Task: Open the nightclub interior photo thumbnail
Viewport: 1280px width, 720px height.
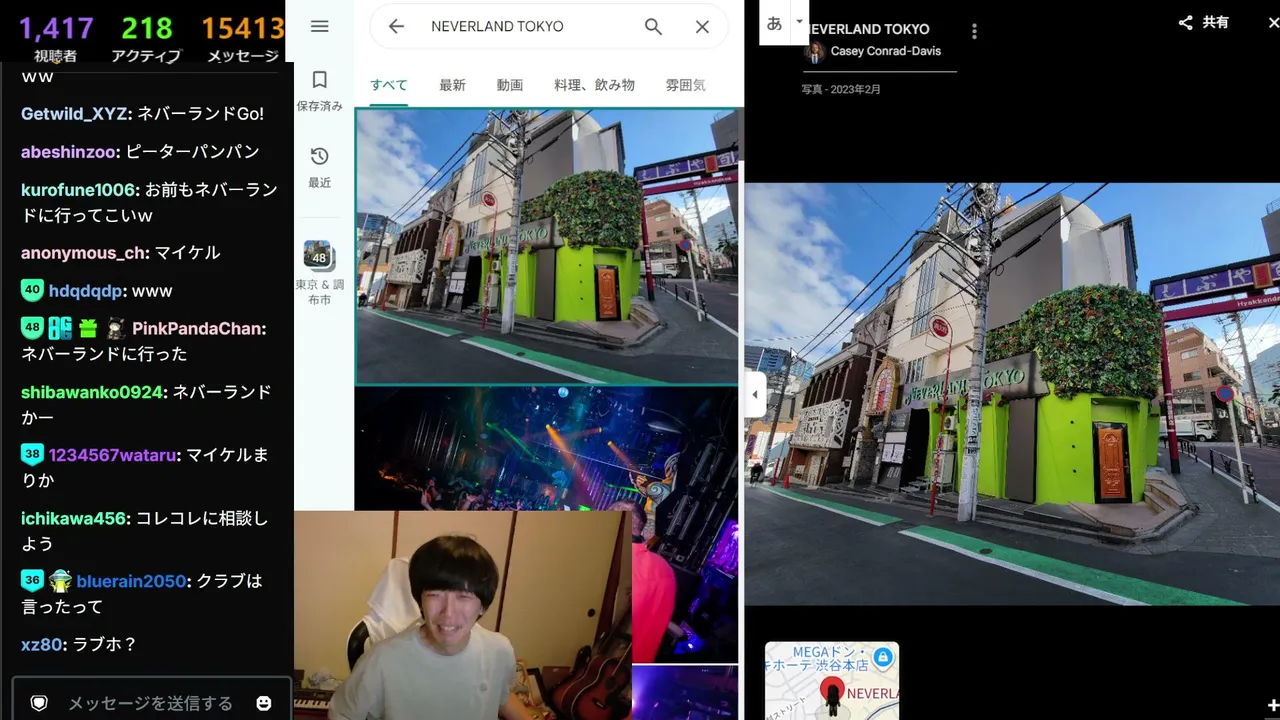Action: pyautogui.click(x=546, y=449)
